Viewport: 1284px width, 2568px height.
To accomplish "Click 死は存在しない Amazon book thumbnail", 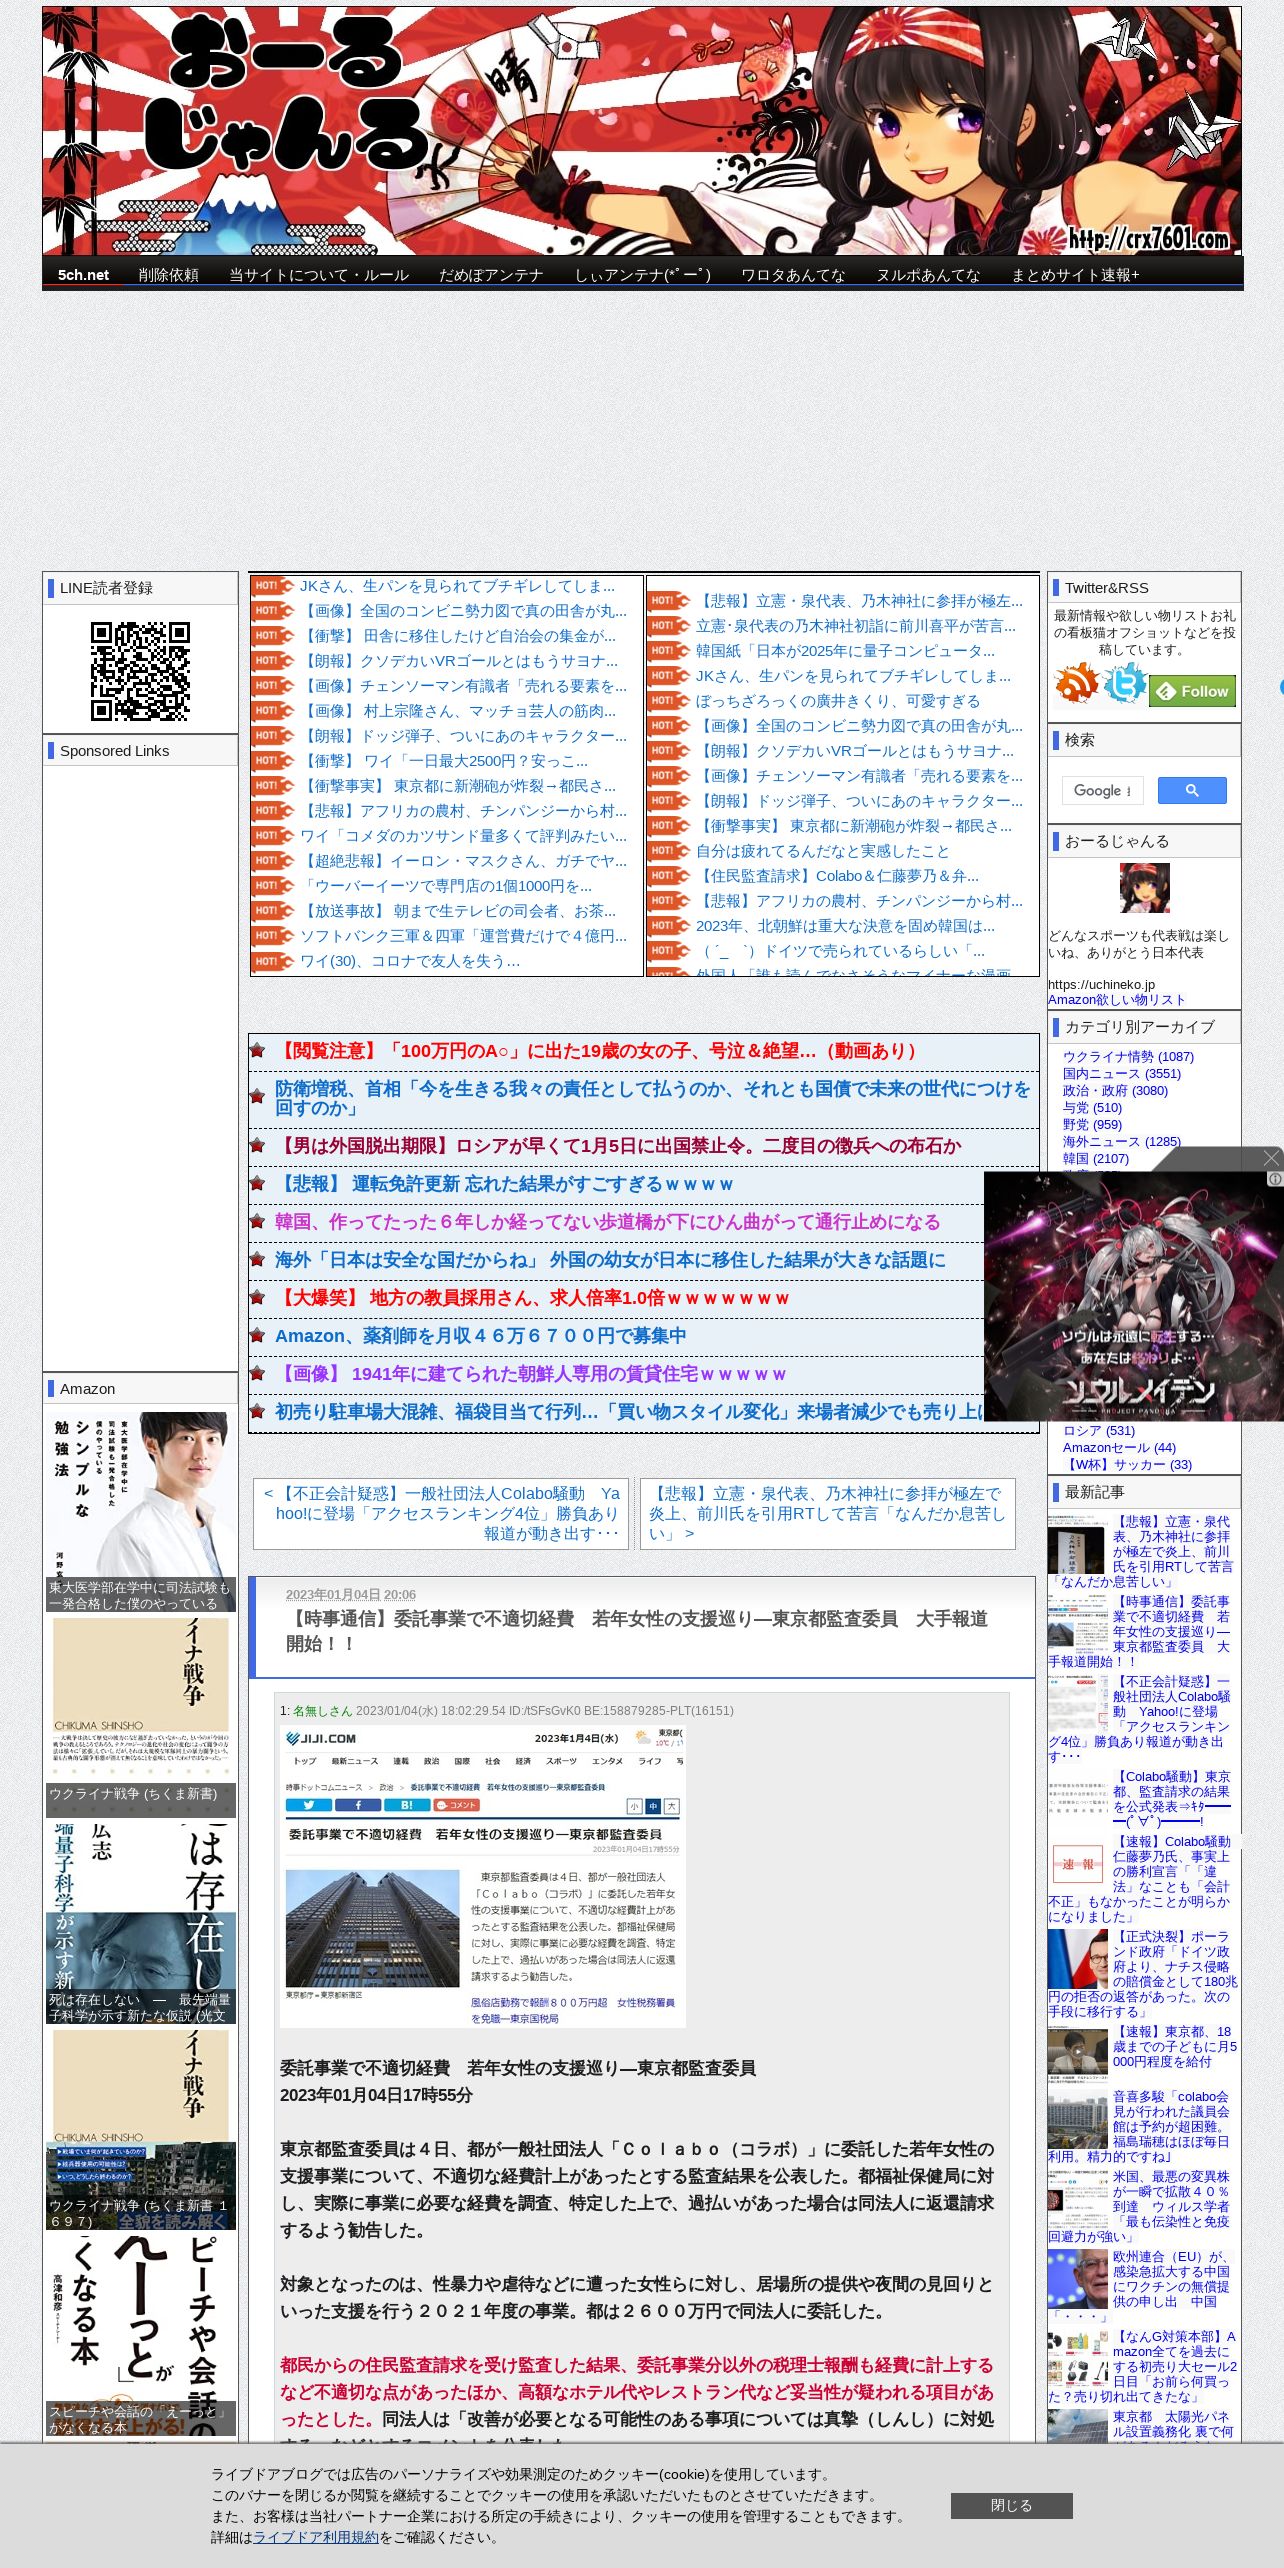I will (x=140, y=1922).
